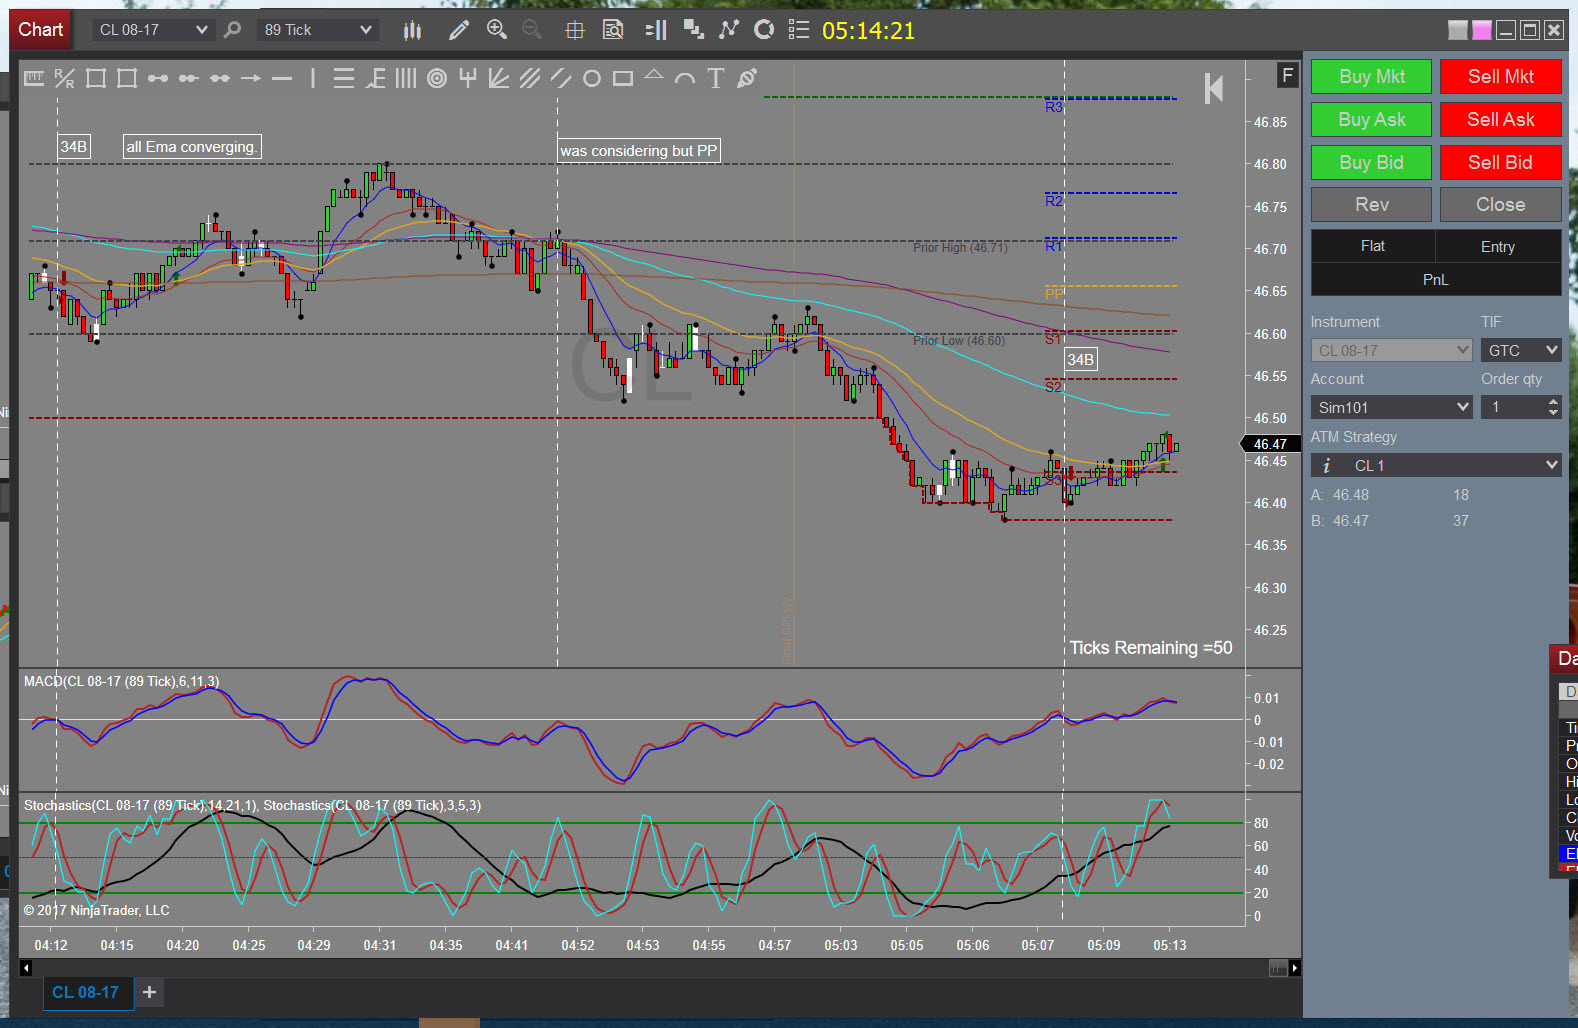Click the ATM strategy info i icon

point(1327,466)
